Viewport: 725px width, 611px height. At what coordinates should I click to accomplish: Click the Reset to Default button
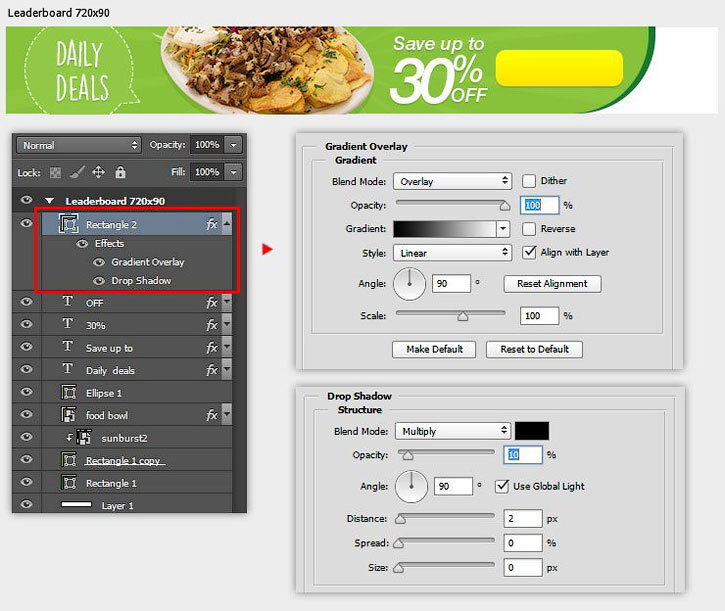click(x=534, y=349)
